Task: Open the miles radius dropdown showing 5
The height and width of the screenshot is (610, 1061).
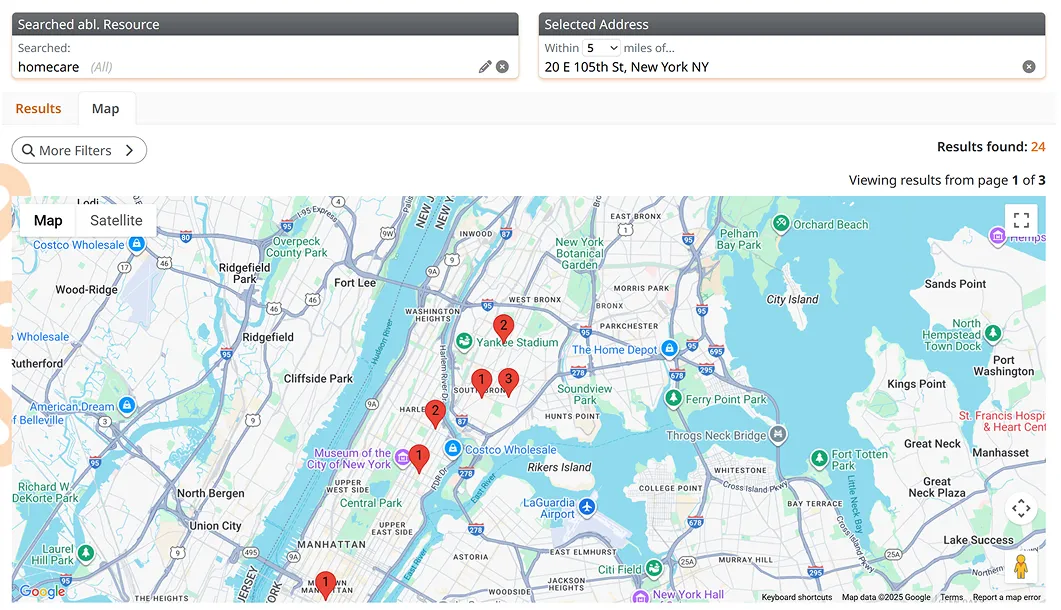Action: 601,48
